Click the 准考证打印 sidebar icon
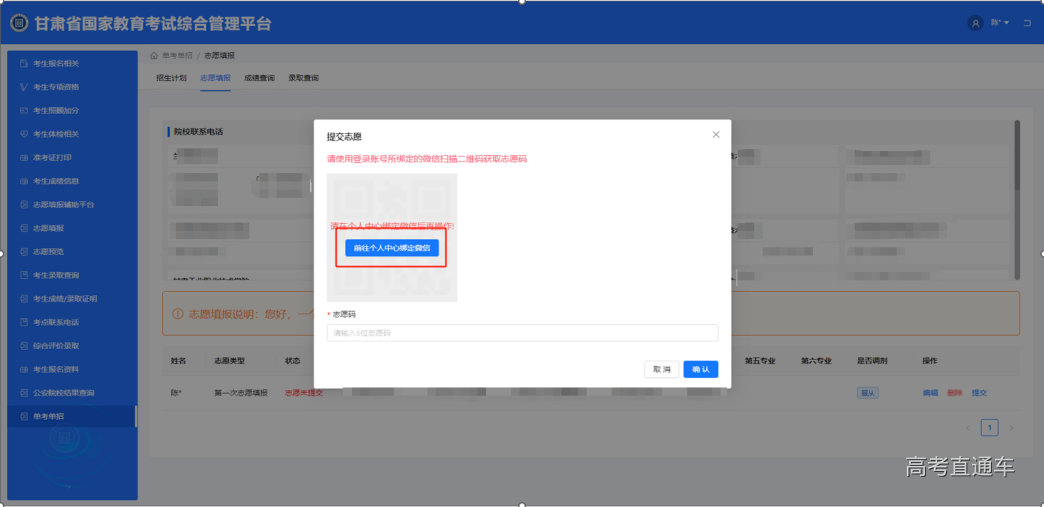 tap(24, 158)
